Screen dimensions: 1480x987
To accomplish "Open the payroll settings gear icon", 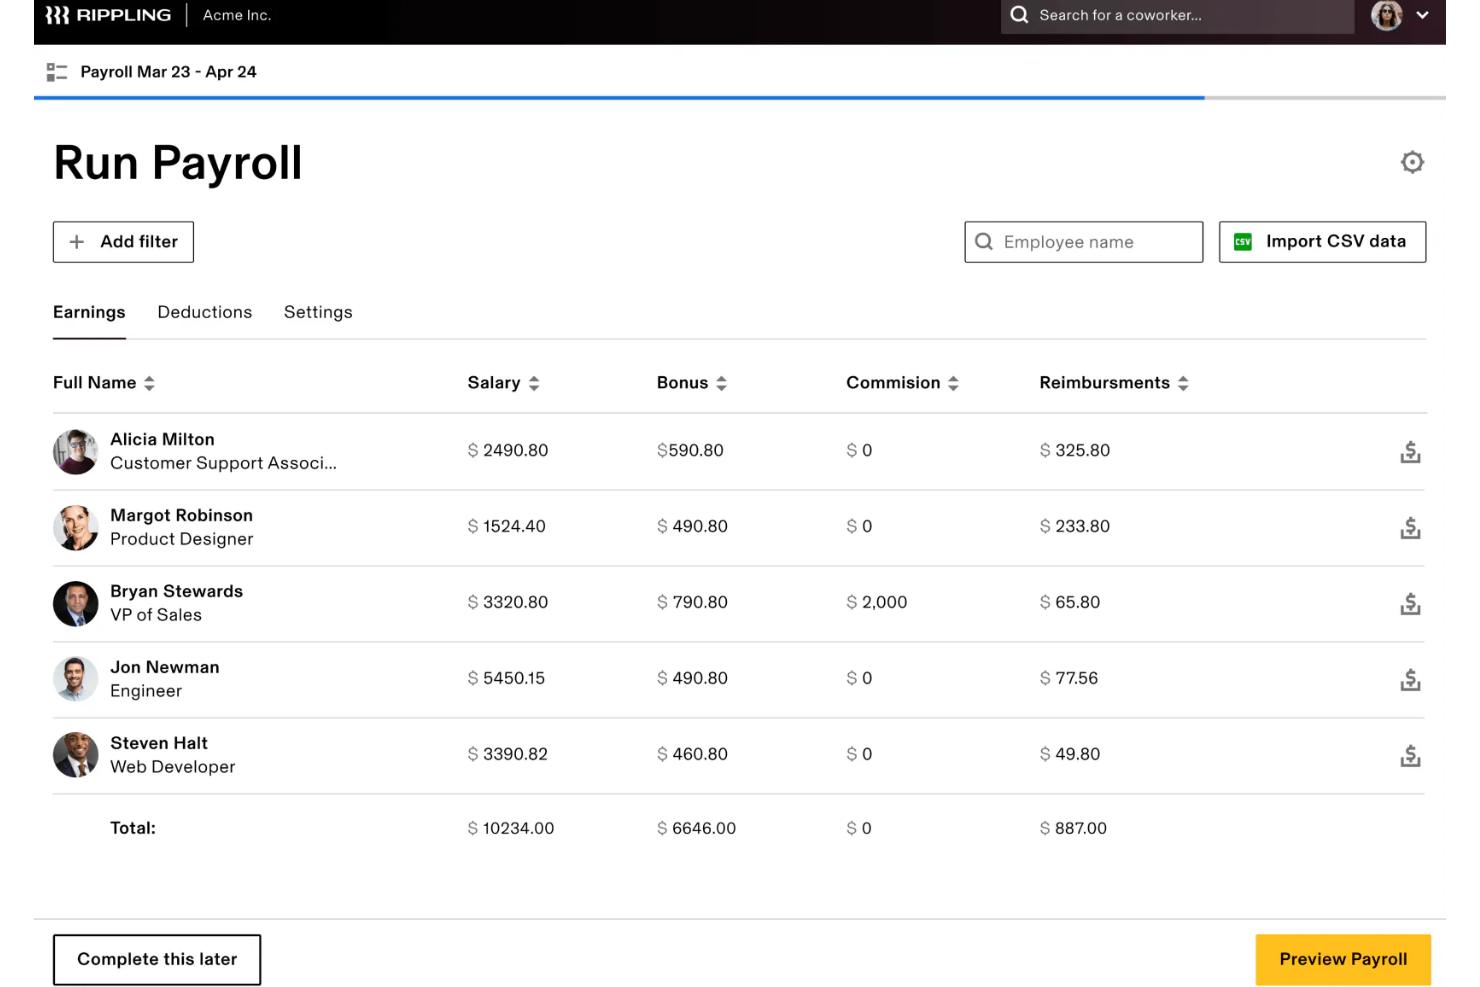I will click(x=1411, y=162).
